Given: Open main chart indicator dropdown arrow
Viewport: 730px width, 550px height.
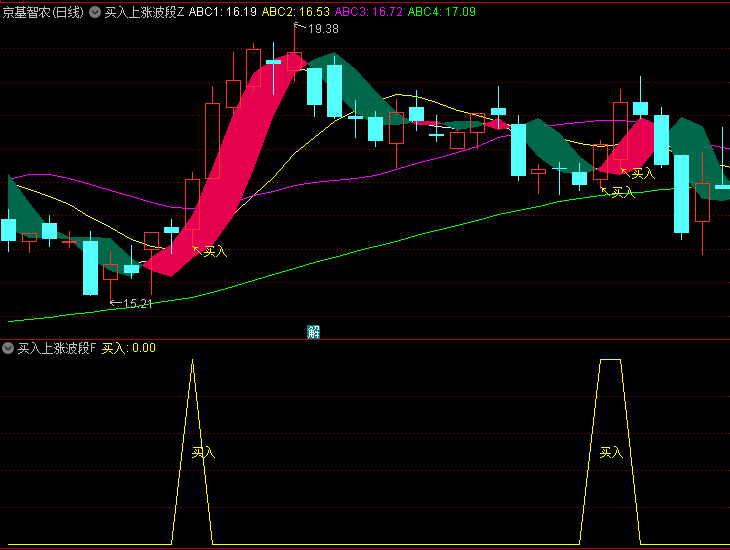Looking at the screenshot, I should (95, 12).
